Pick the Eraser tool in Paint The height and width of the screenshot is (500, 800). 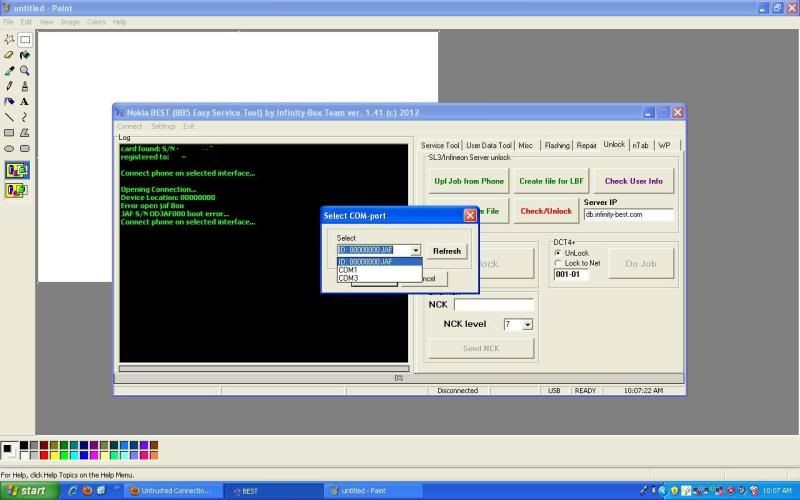pos(9,55)
